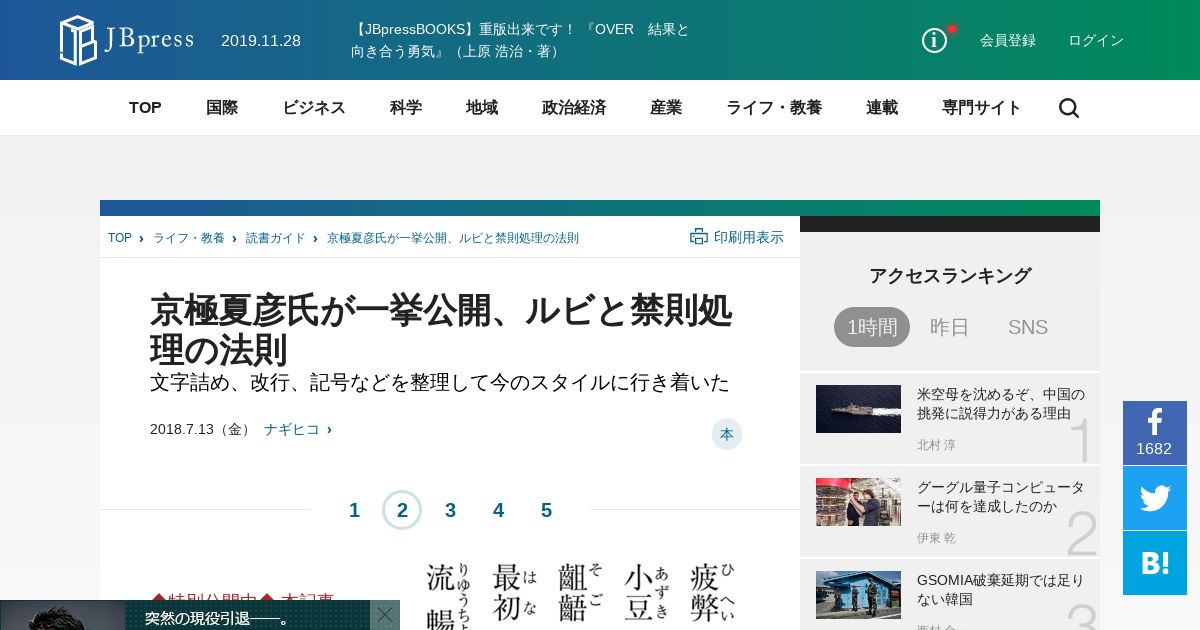The image size is (1200, 630).
Task: Share article on Twitter
Action: [x=1155, y=498]
